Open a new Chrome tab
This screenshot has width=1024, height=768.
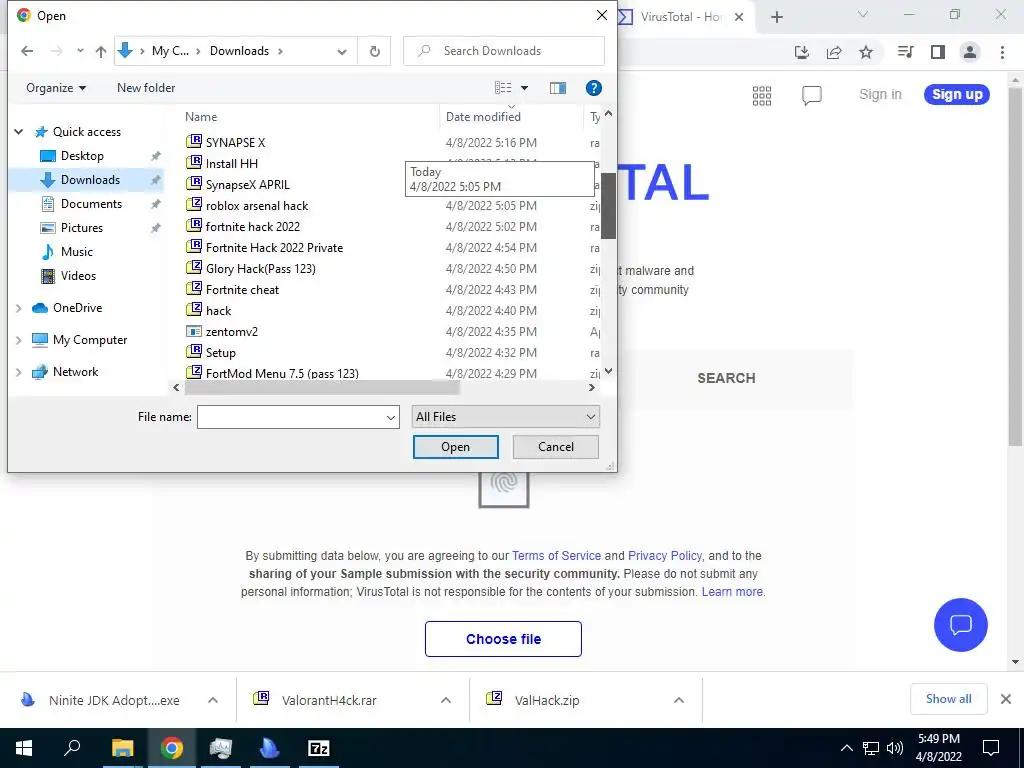(776, 17)
